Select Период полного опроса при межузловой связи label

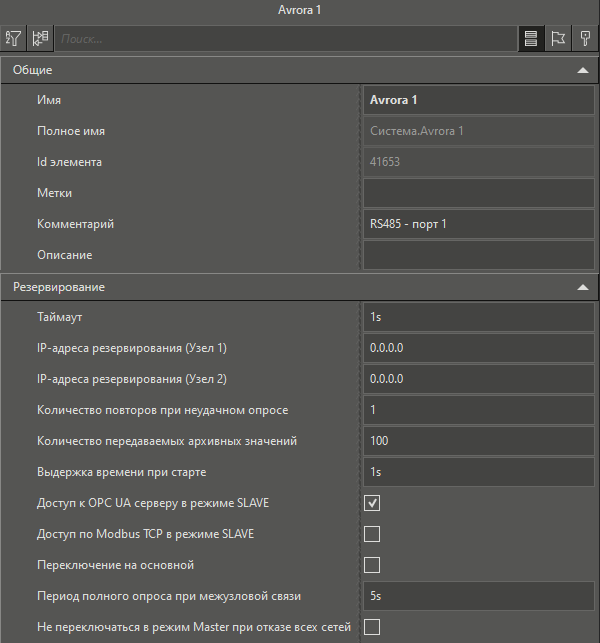pos(169,596)
